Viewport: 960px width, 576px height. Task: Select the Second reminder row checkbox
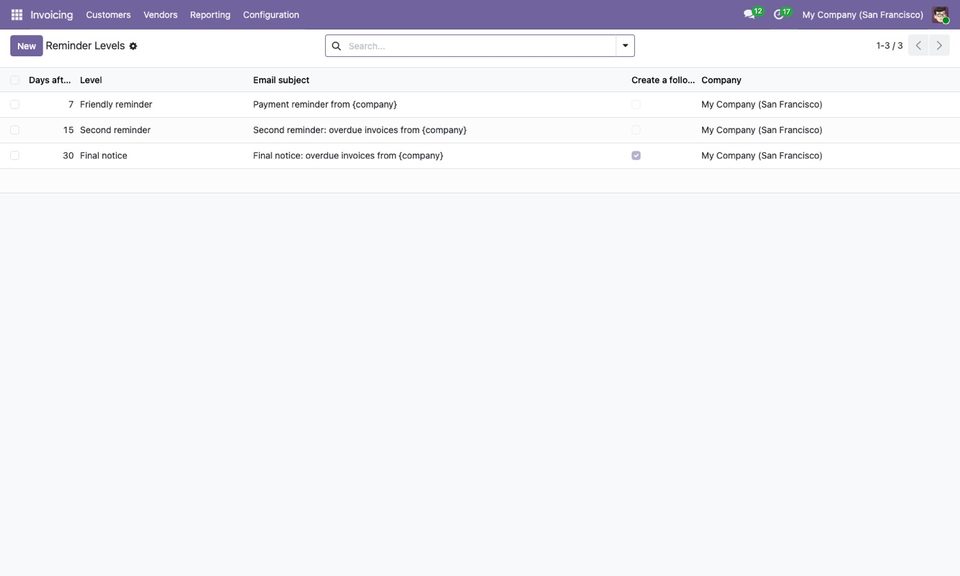pyautogui.click(x=15, y=130)
